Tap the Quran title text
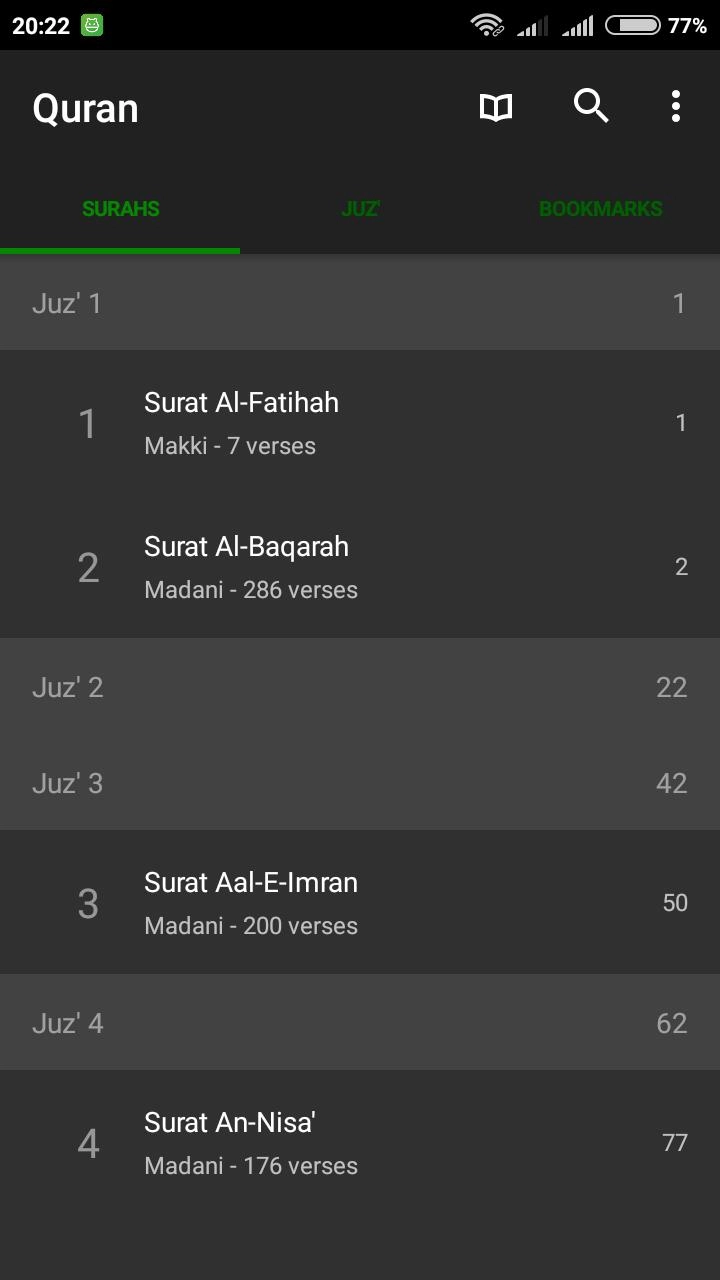The width and height of the screenshot is (720, 1280). click(x=85, y=108)
